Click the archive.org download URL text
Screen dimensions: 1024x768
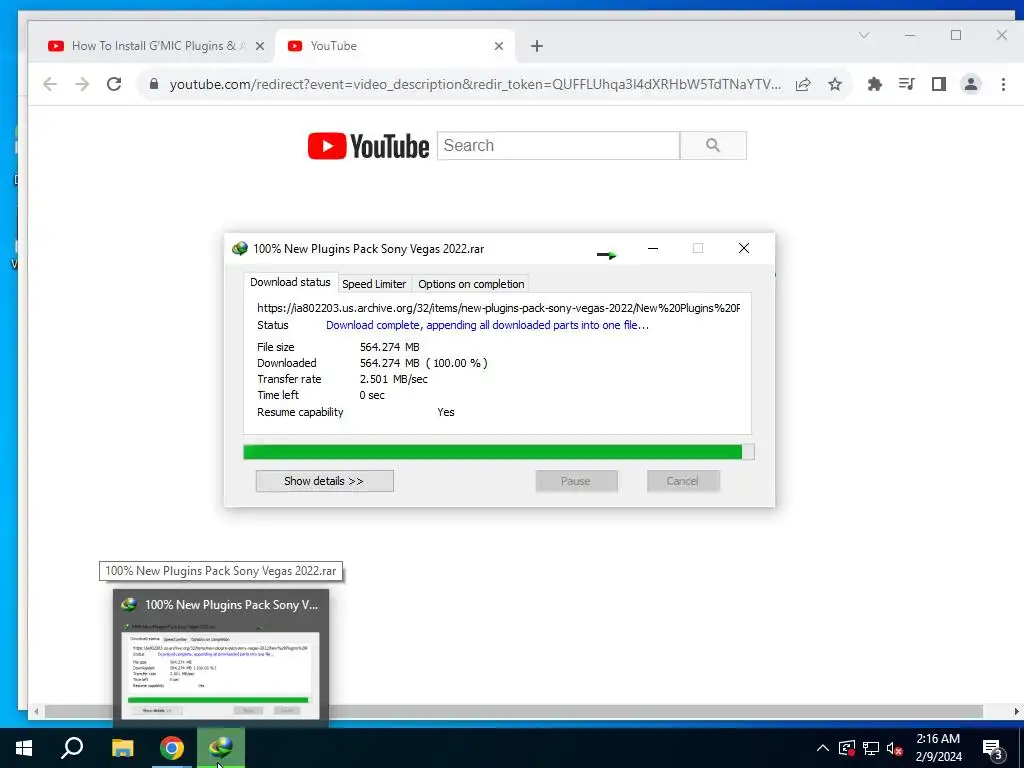pos(498,308)
